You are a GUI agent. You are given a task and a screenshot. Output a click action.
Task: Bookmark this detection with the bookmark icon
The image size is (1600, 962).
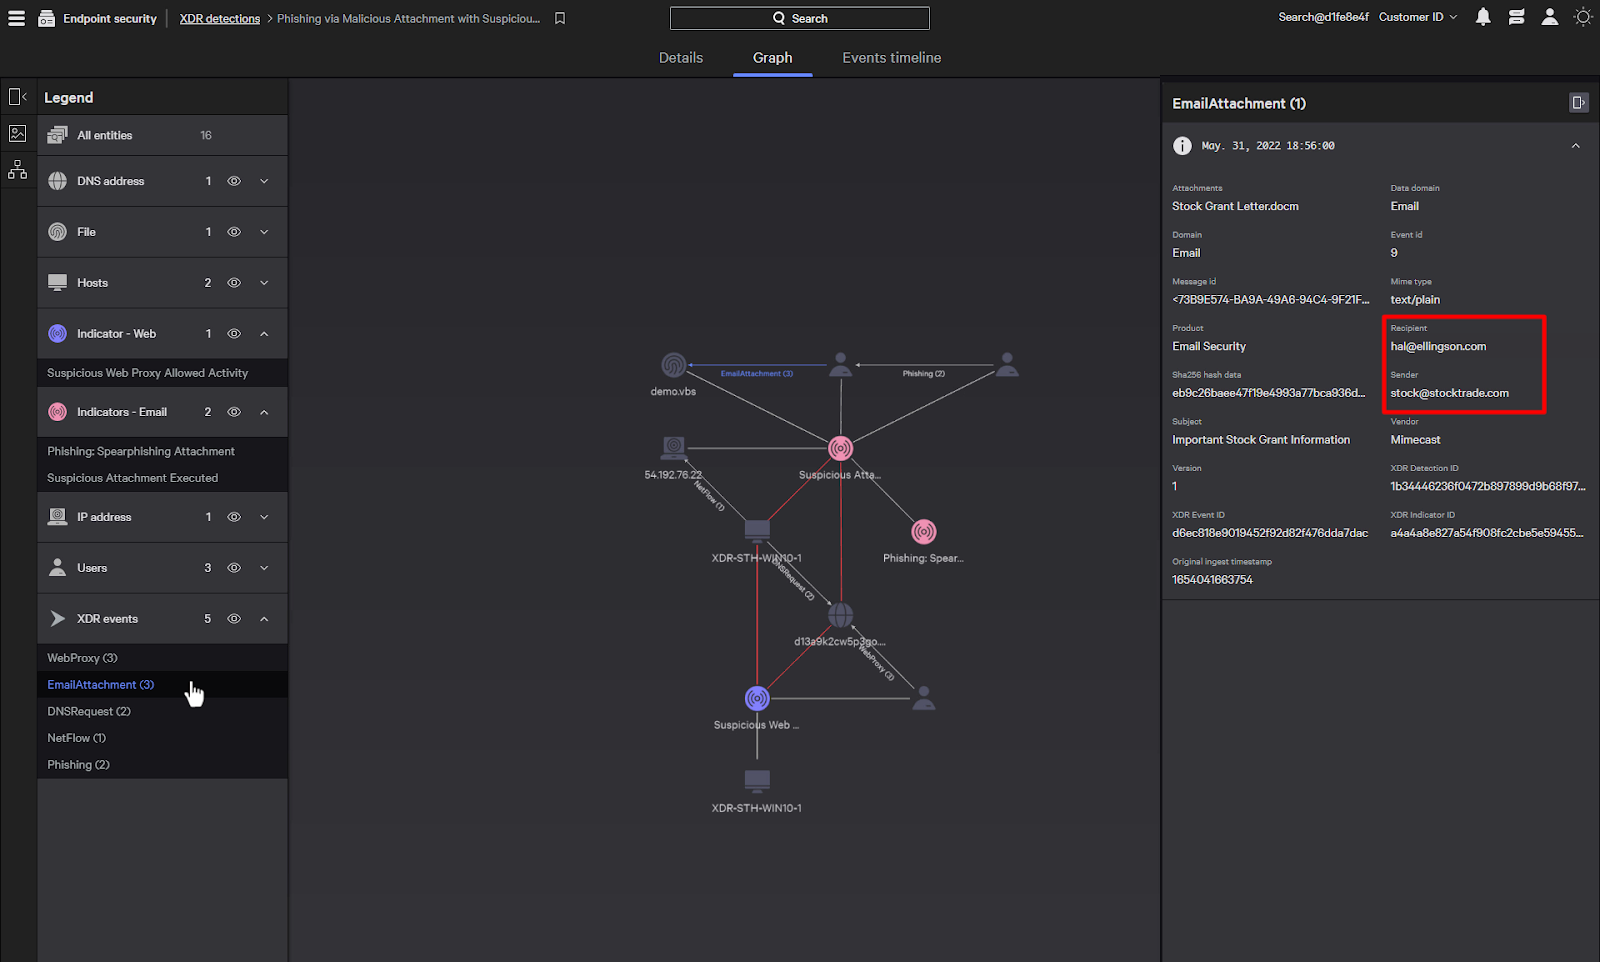pos(560,18)
